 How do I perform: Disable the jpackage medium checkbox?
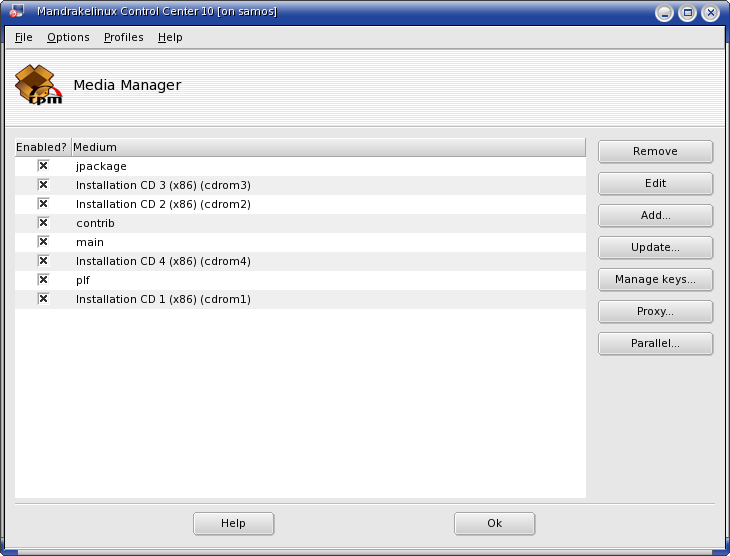click(x=43, y=166)
